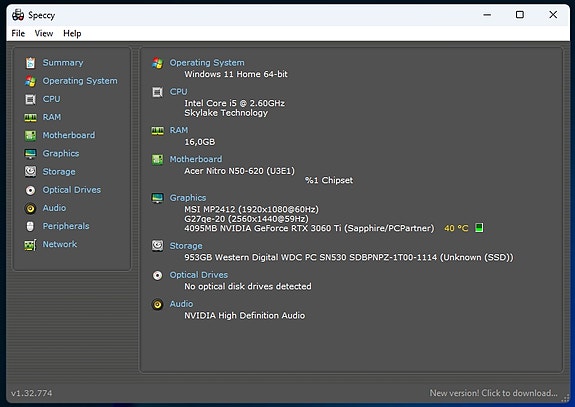Click the Peripherals mouse icon in sidebar

click(x=30, y=226)
